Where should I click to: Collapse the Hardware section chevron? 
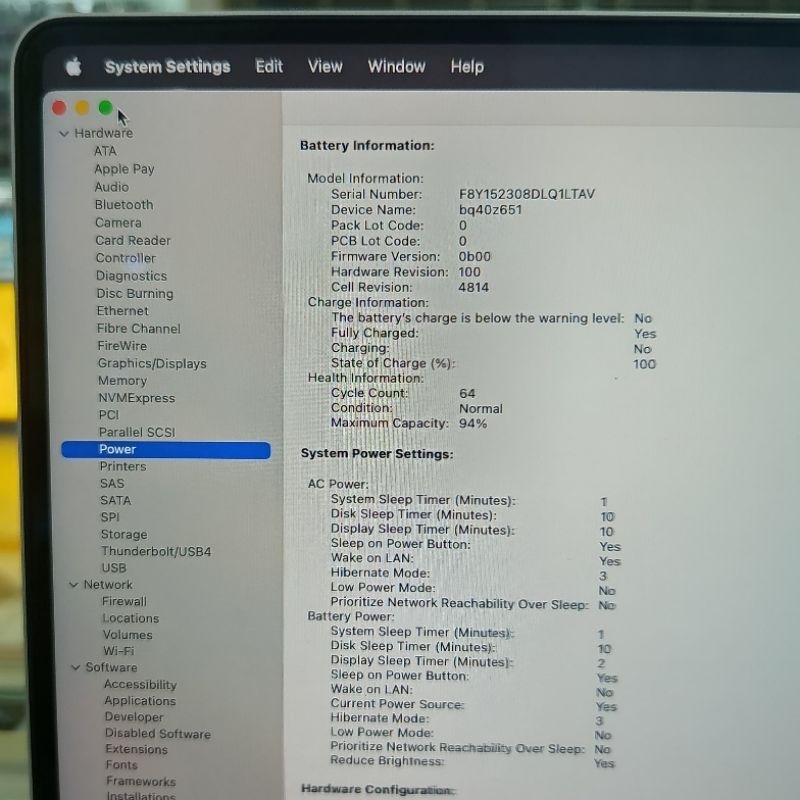pos(64,133)
